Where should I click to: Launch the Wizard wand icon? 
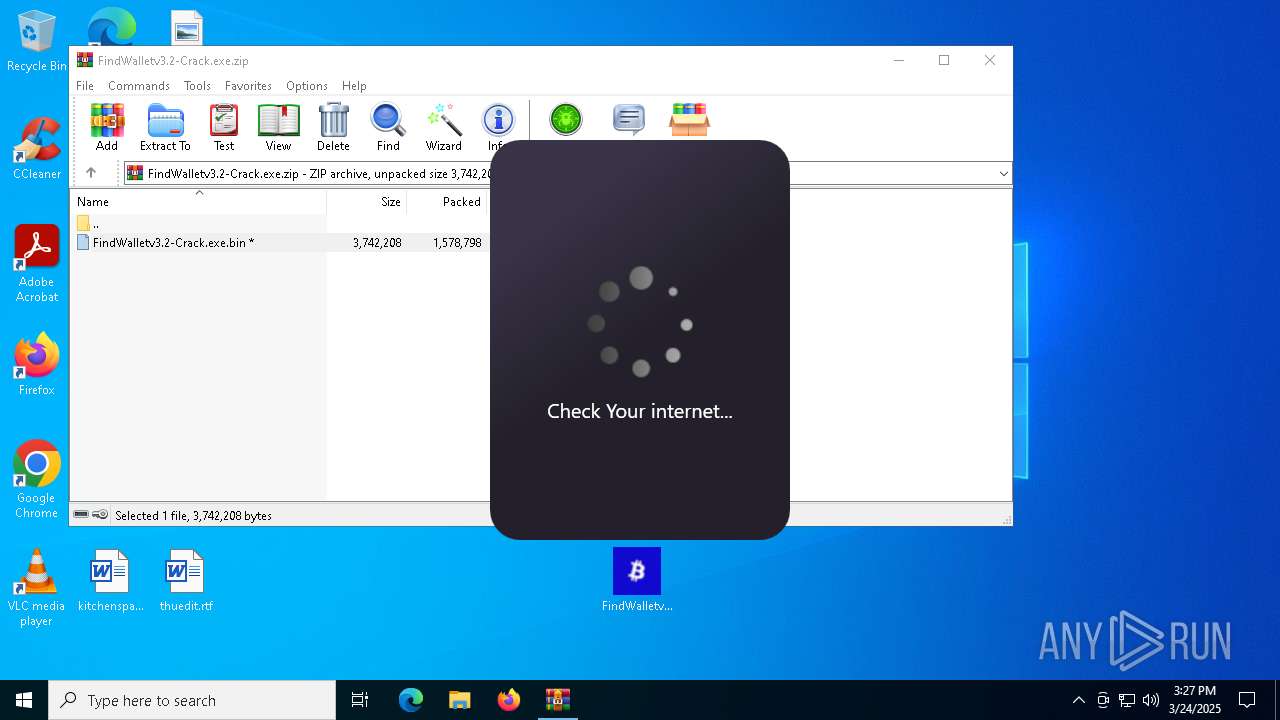tap(443, 127)
